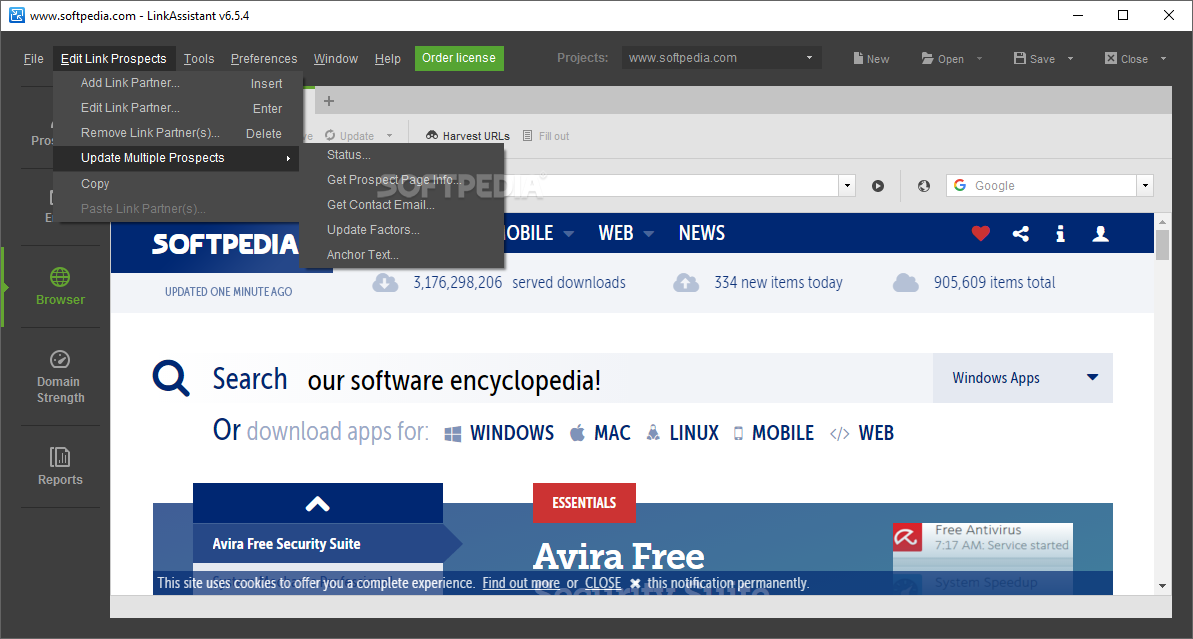Viewport: 1193px width, 639px height.
Task: Click the New project icon
Action: [x=858, y=59]
